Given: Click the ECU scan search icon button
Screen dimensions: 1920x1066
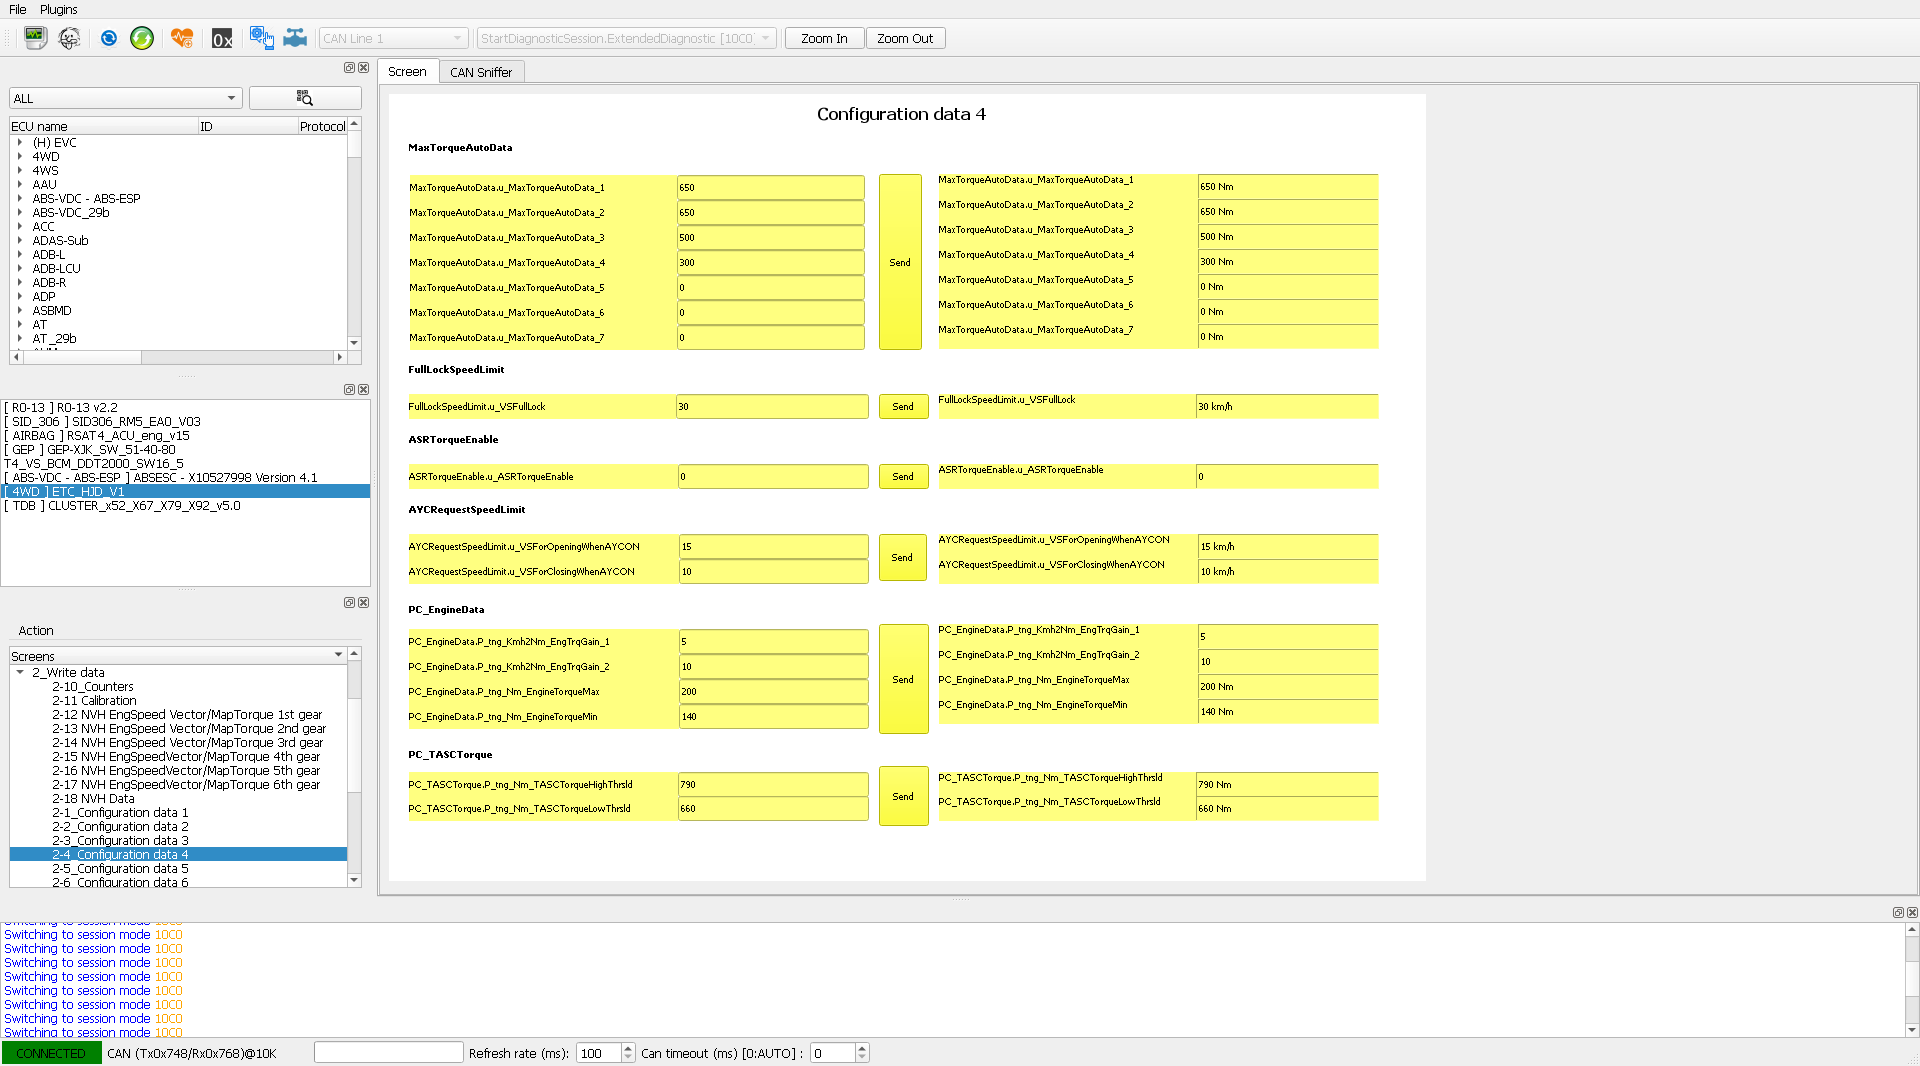Looking at the screenshot, I should coord(305,98).
